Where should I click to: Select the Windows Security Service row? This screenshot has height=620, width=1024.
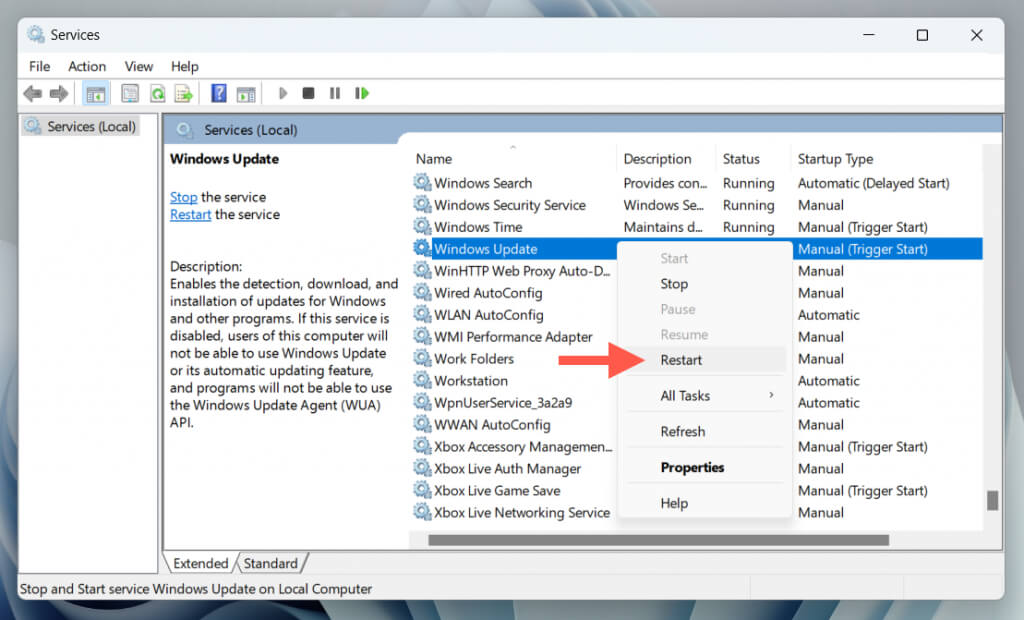(696, 205)
